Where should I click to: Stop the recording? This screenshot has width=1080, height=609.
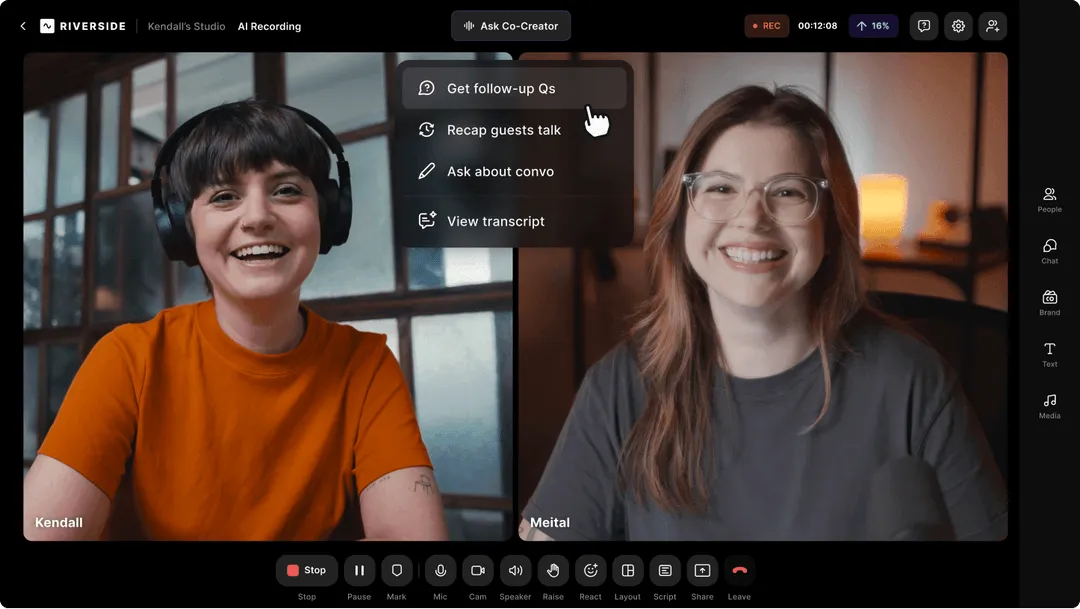(307, 570)
